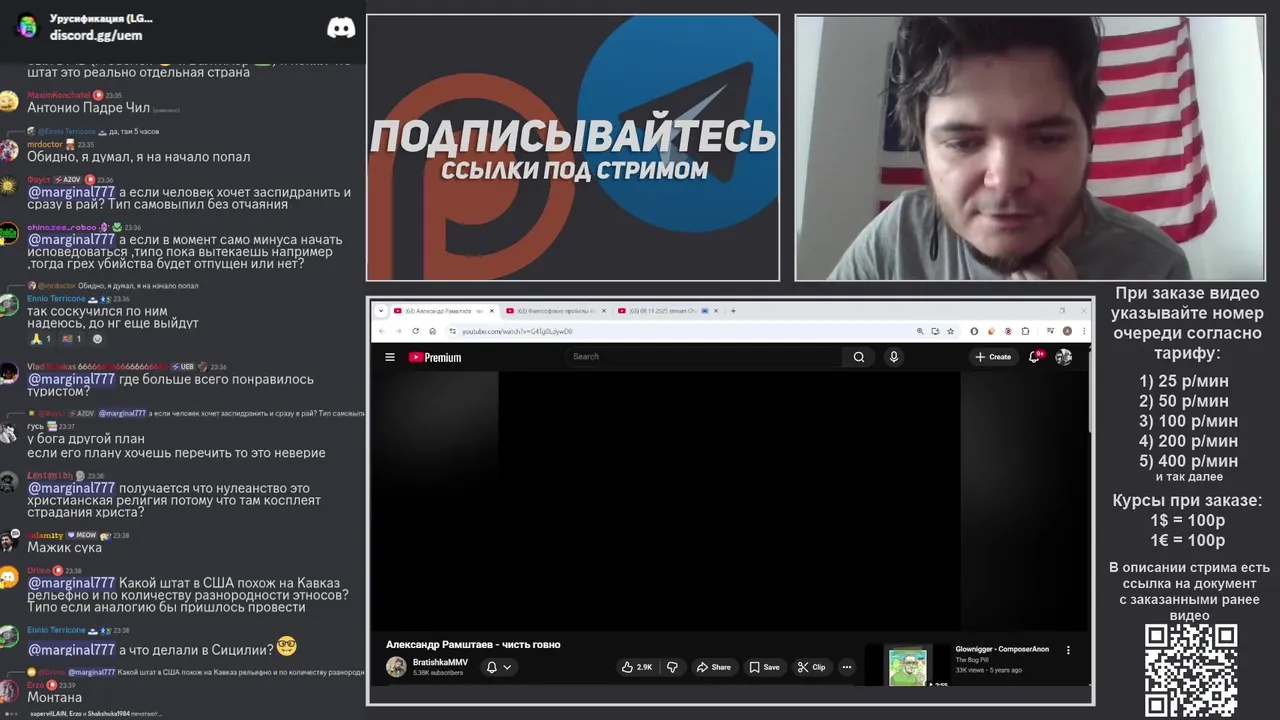The image size is (1280, 720).
Task: Click the Share button
Action: click(x=714, y=667)
